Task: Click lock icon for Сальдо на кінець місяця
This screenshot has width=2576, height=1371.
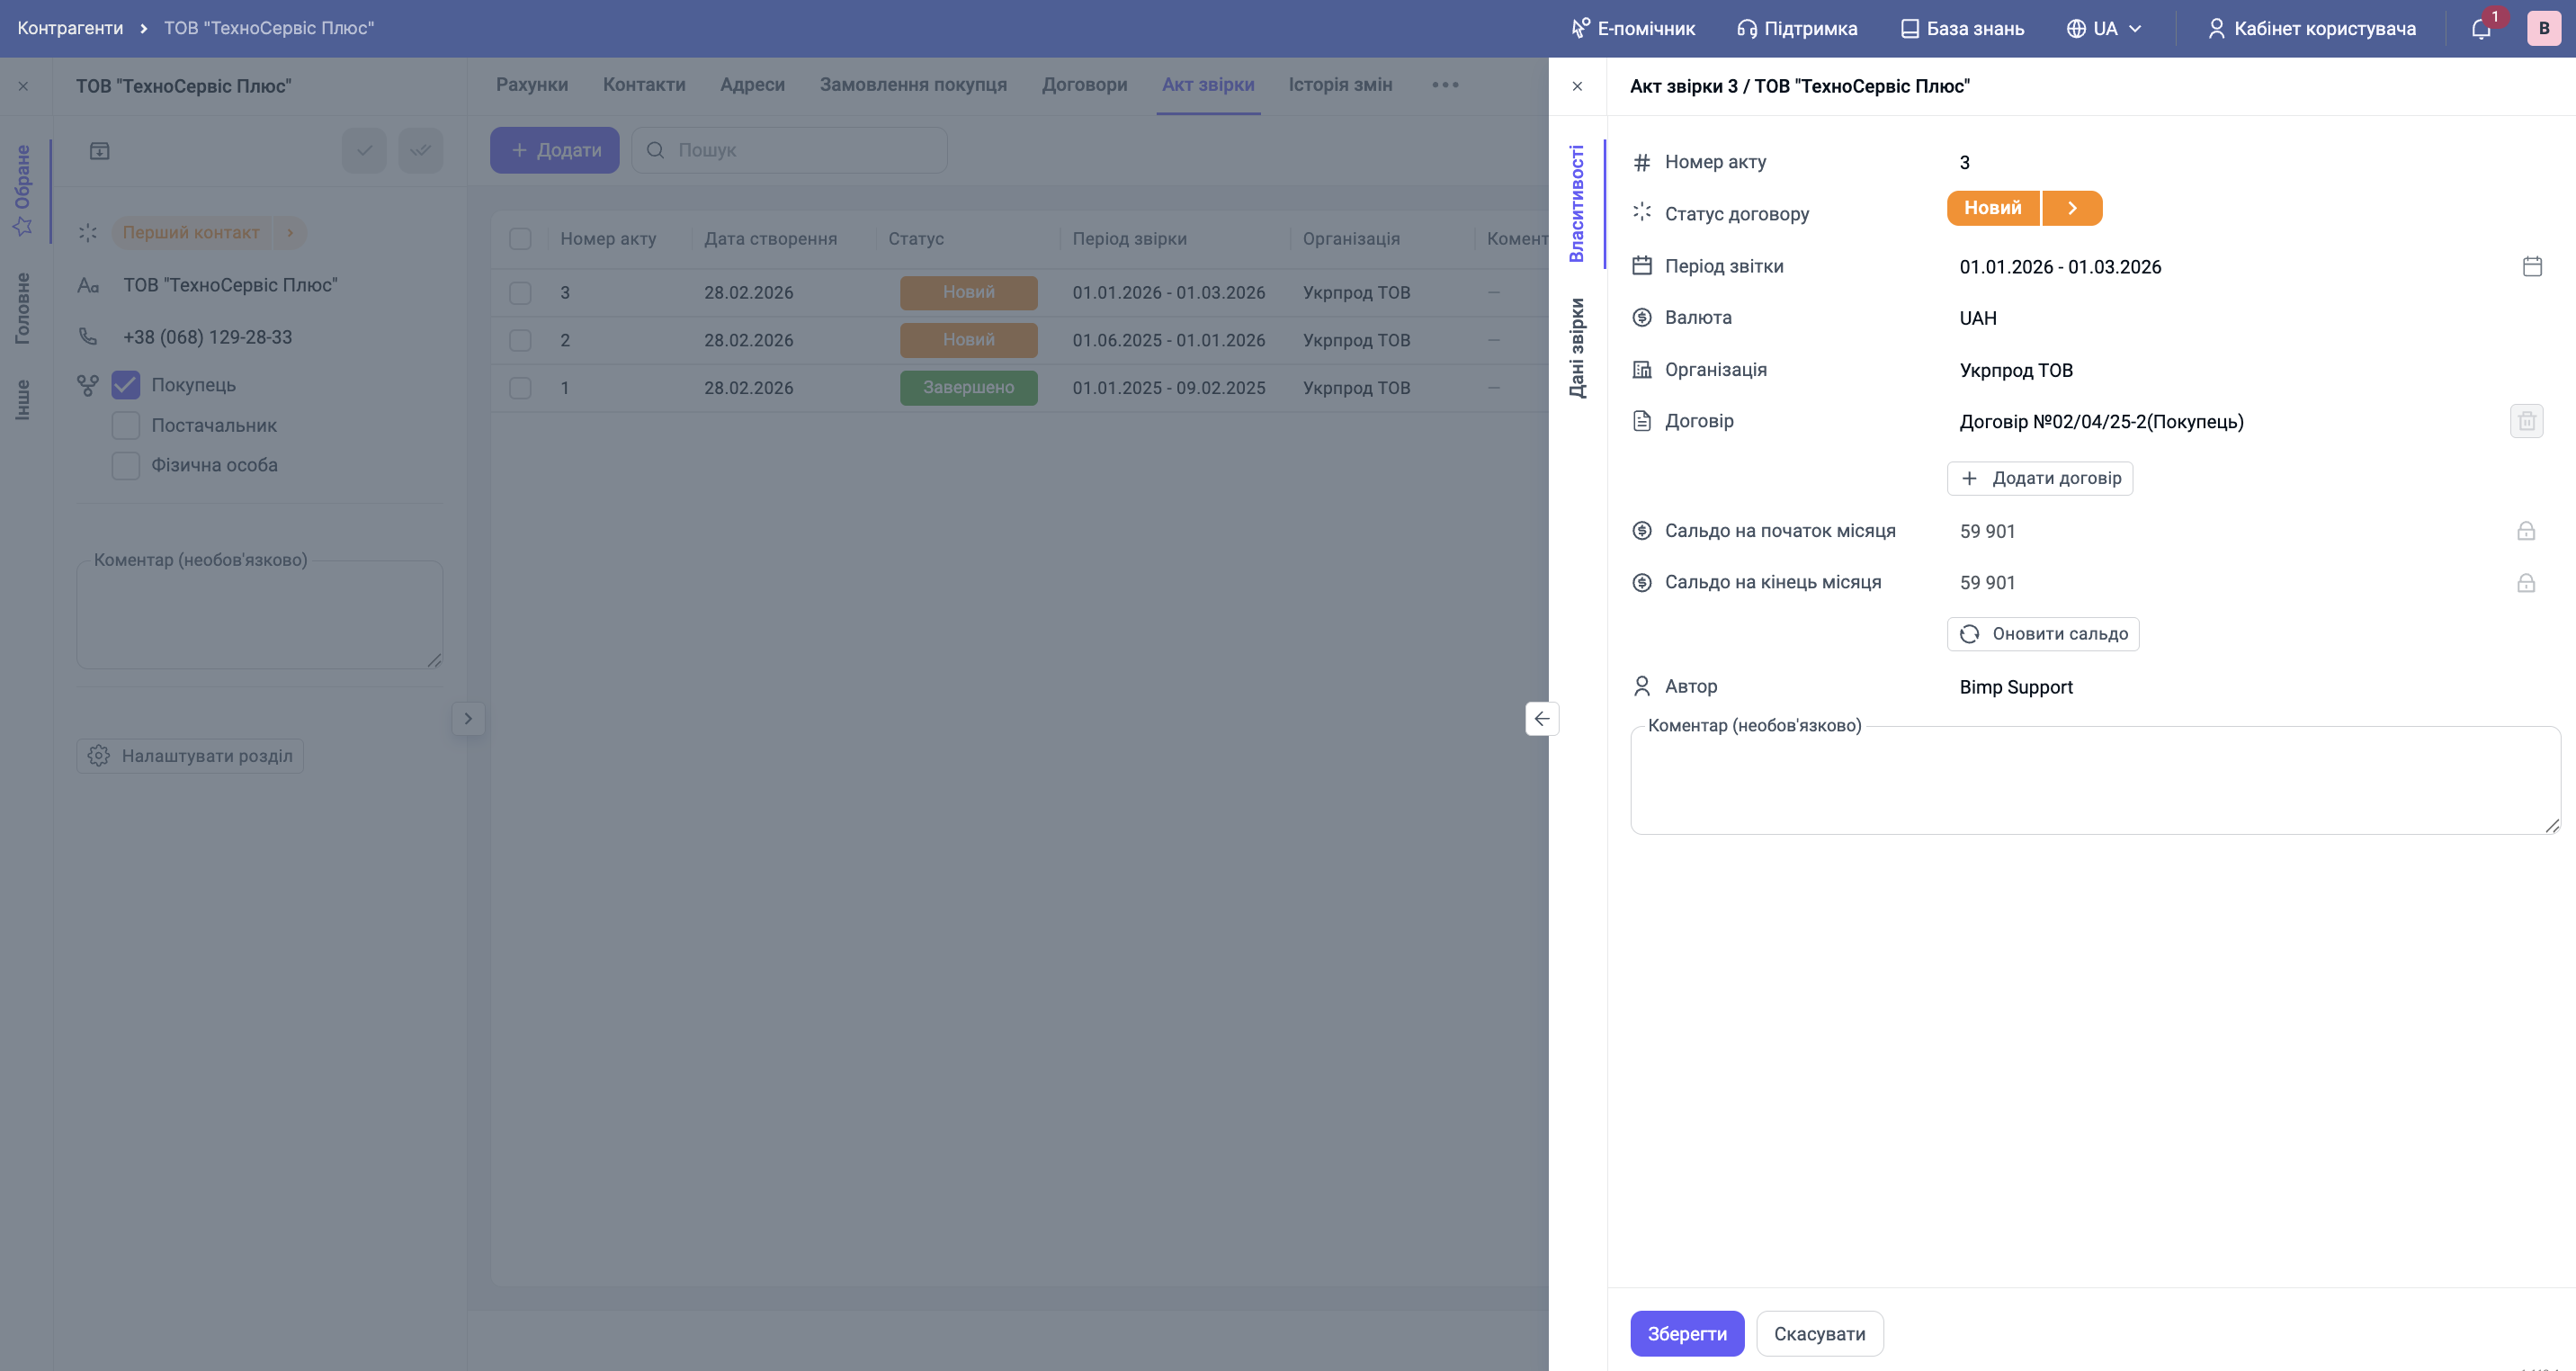Action: 2525,583
